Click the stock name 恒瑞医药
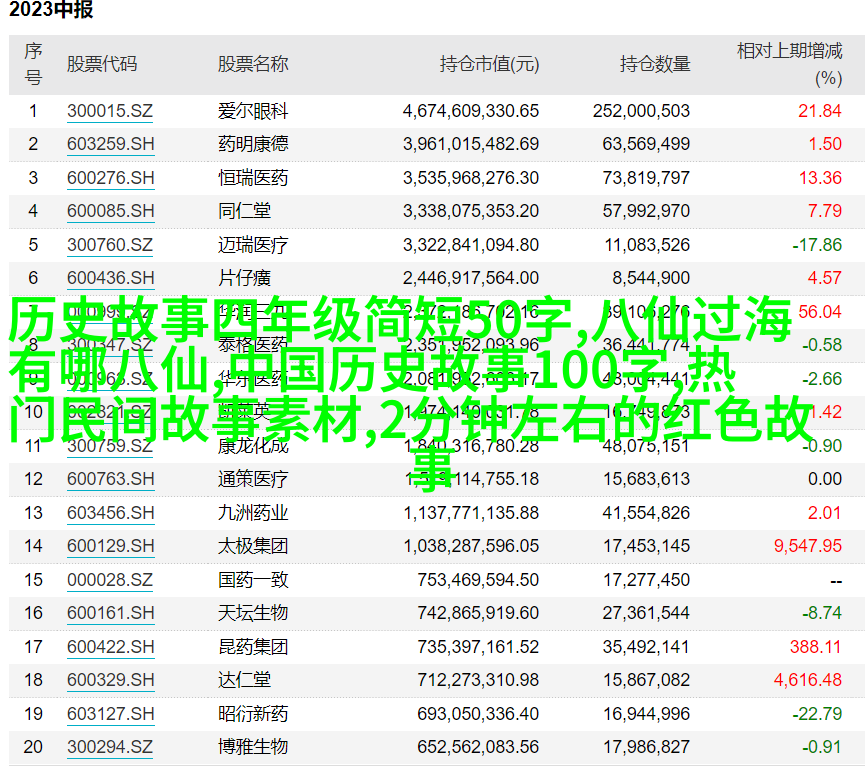Image resolution: width=865 pixels, height=776 pixels. 253,178
